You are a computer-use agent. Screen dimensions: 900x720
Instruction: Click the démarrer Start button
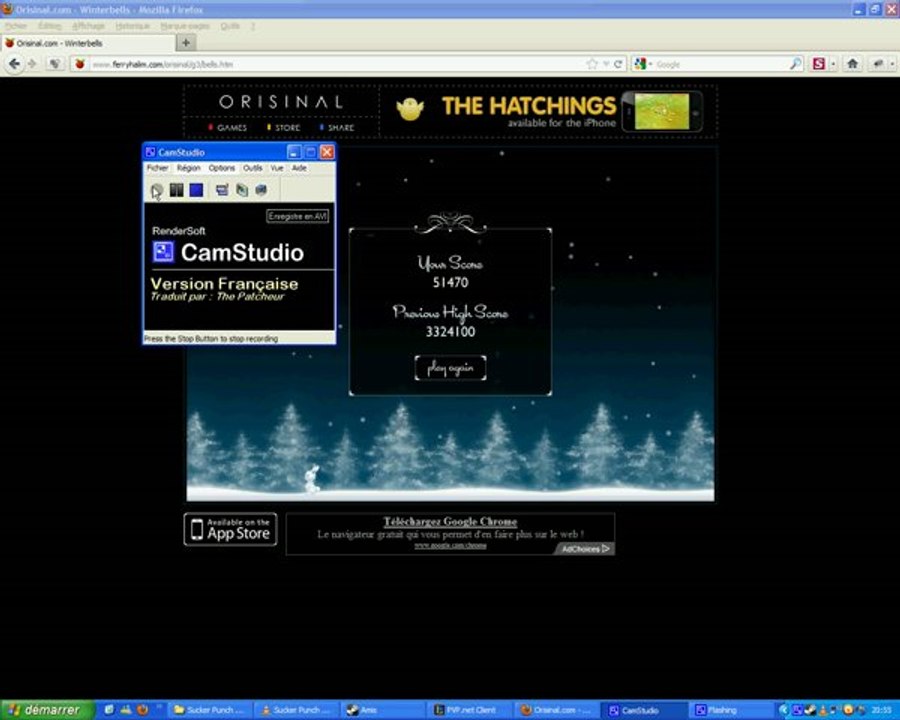pyautogui.click(x=46, y=710)
